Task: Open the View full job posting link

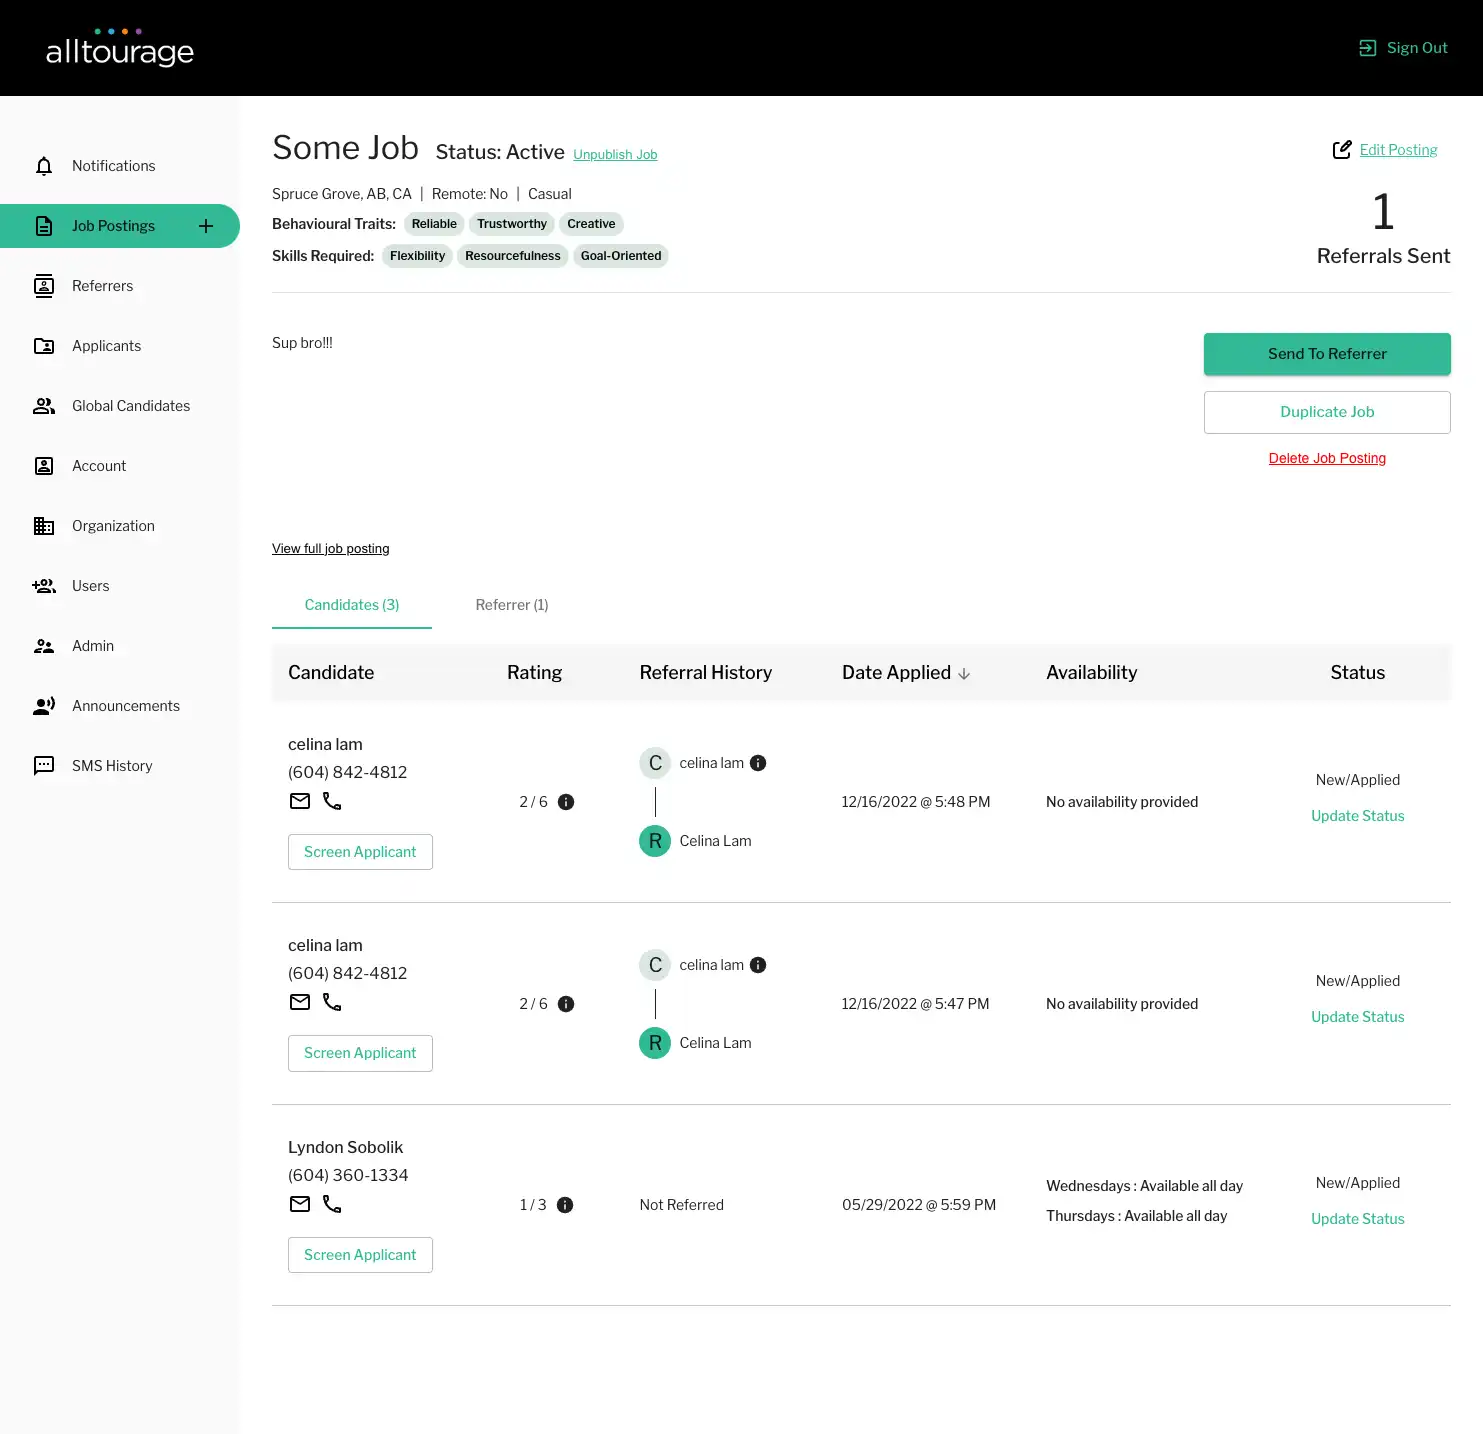Action: [x=331, y=548]
